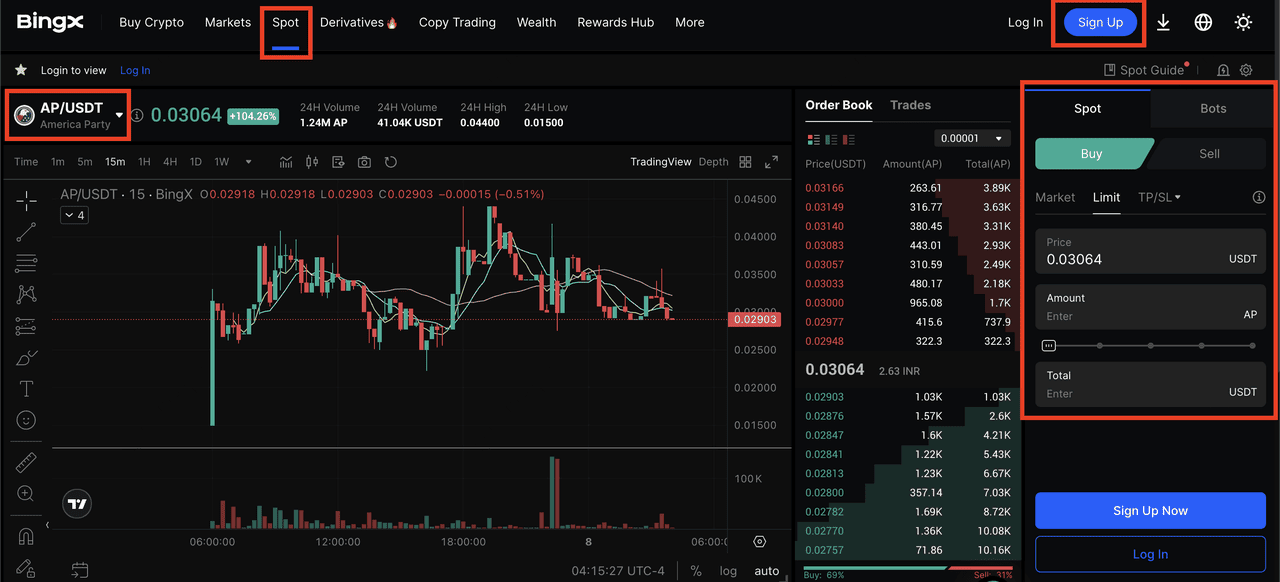
Task: Toggle auto scale on chart
Action: tap(766, 571)
